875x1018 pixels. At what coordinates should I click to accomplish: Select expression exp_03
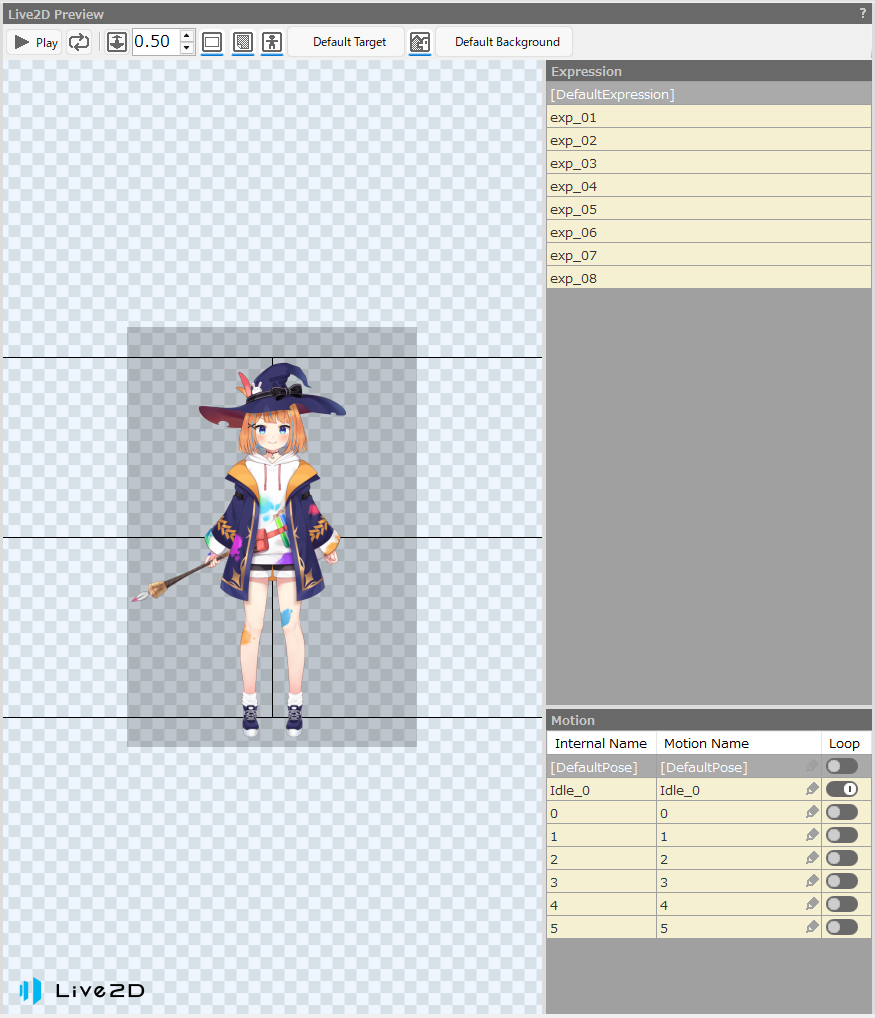click(709, 163)
